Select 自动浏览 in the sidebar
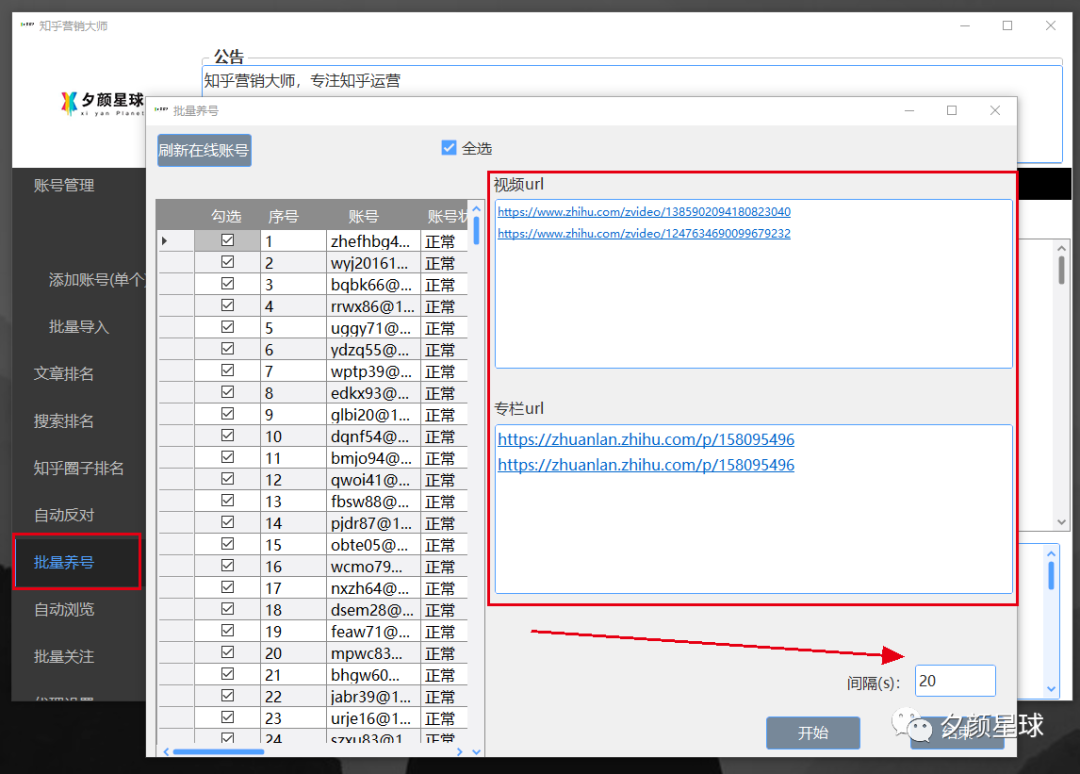1080x774 pixels. (x=63, y=609)
